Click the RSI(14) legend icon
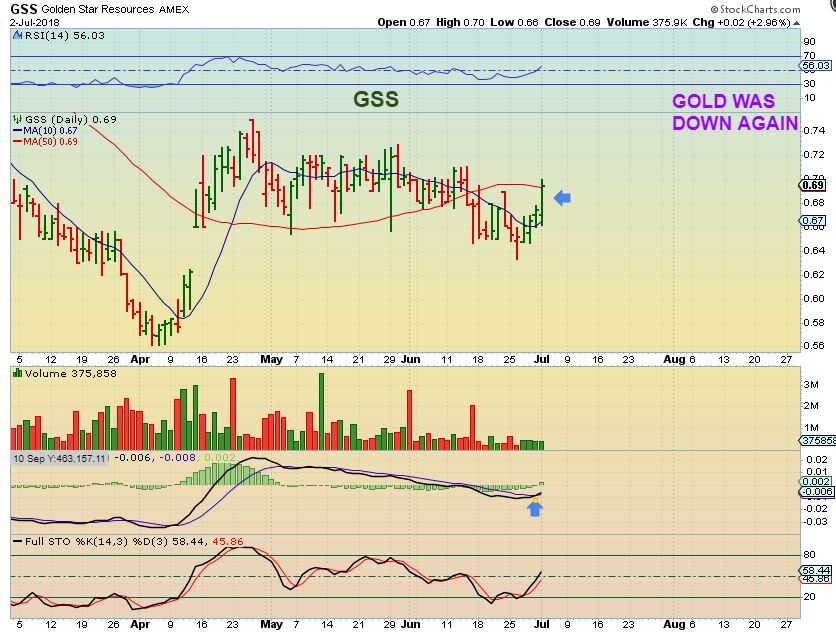The width and height of the screenshot is (836, 632). pyautogui.click(x=17, y=36)
